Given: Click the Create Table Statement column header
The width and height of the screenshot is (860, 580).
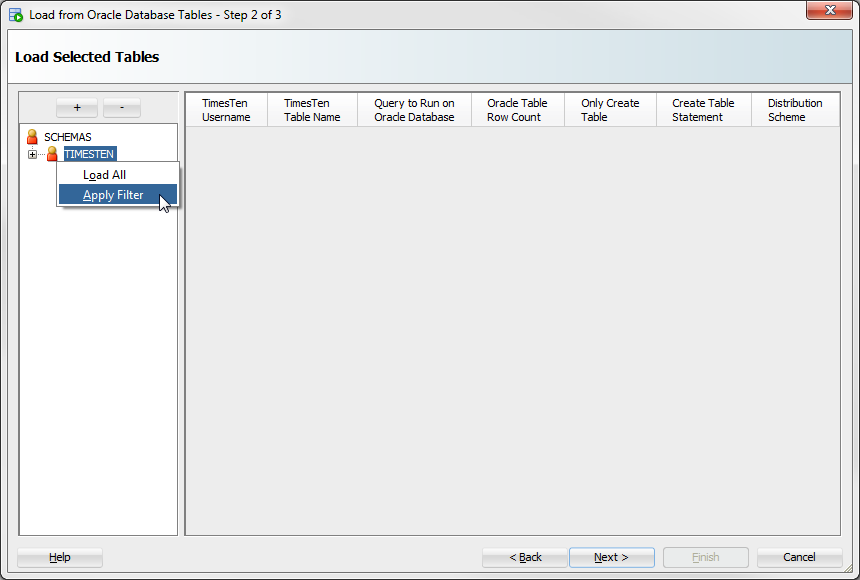Looking at the screenshot, I should [x=704, y=110].
